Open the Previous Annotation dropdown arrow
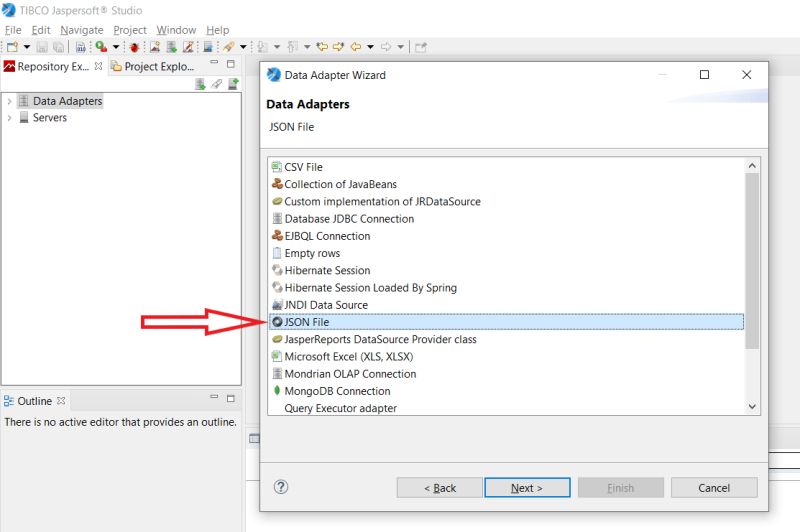This screenshot has height=532, width=800. pos(307,47)
